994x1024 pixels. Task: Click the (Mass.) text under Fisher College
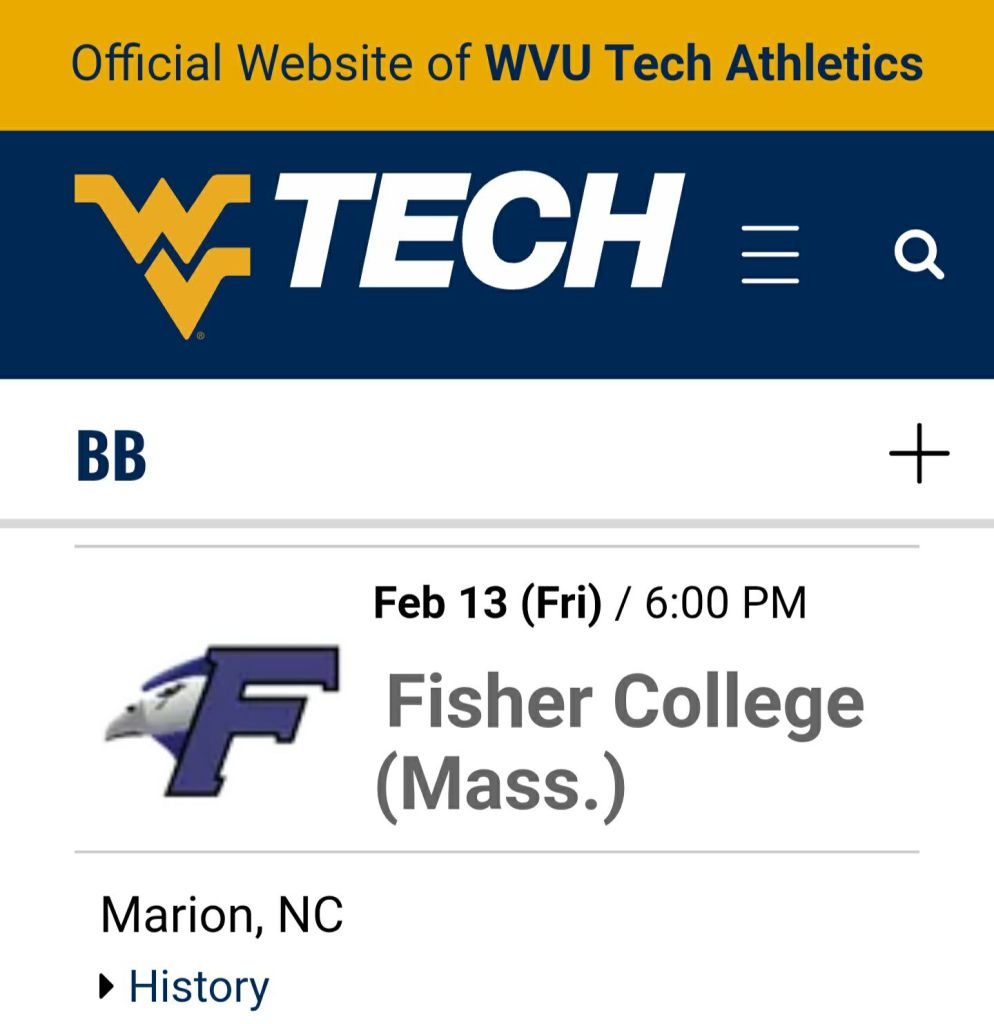500,786
